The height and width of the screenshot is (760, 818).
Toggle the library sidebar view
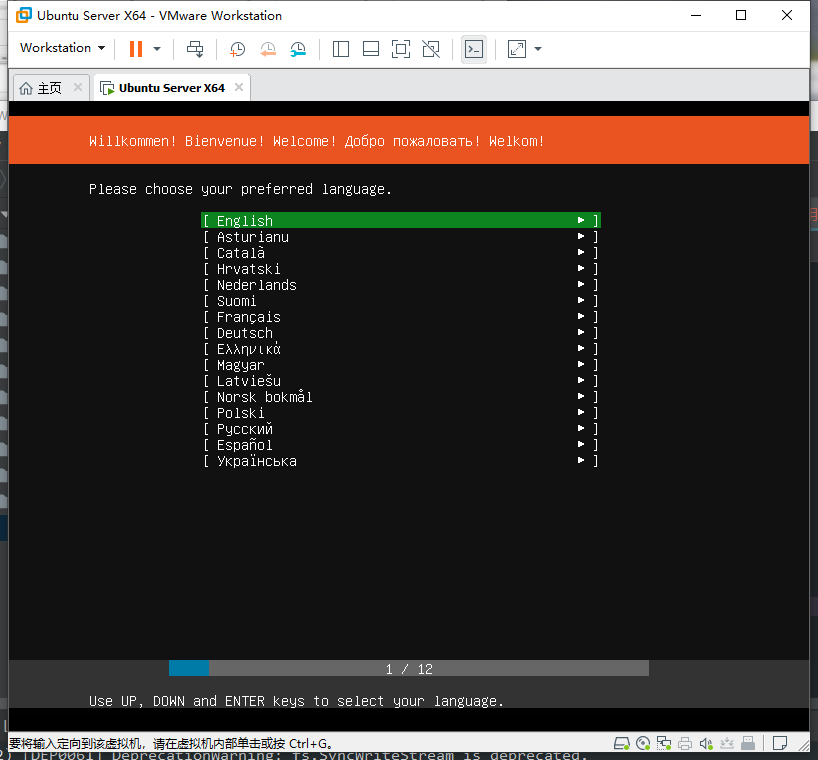tap(341, 49)
